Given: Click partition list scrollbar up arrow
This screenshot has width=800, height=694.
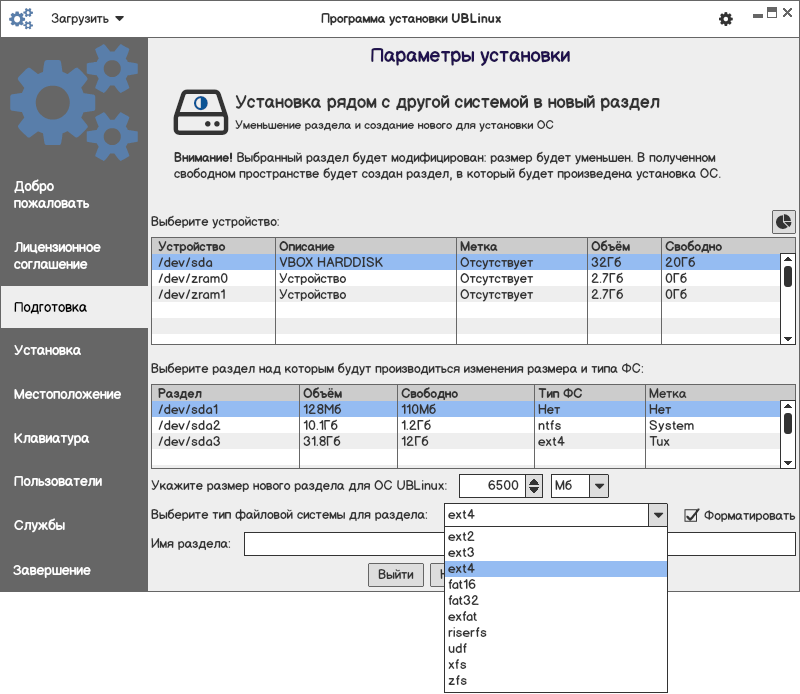Looking at the screenshot, I should pyautogui.click(x=788, y=406).
